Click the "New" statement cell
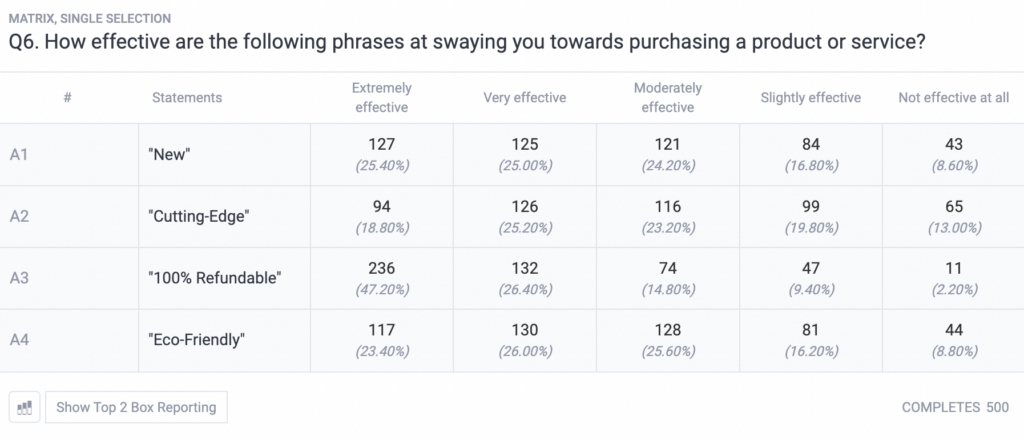This screenshot has width=1024, height=440. tap(224, 155)
